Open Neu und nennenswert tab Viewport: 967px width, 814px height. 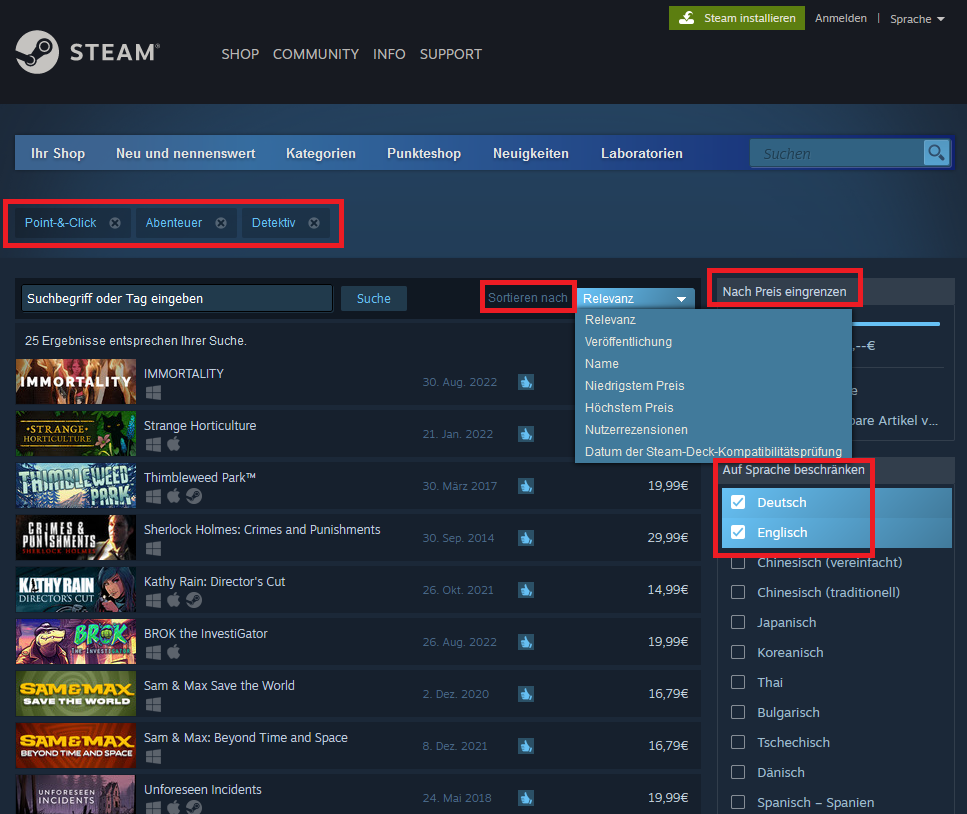(186, 154)
